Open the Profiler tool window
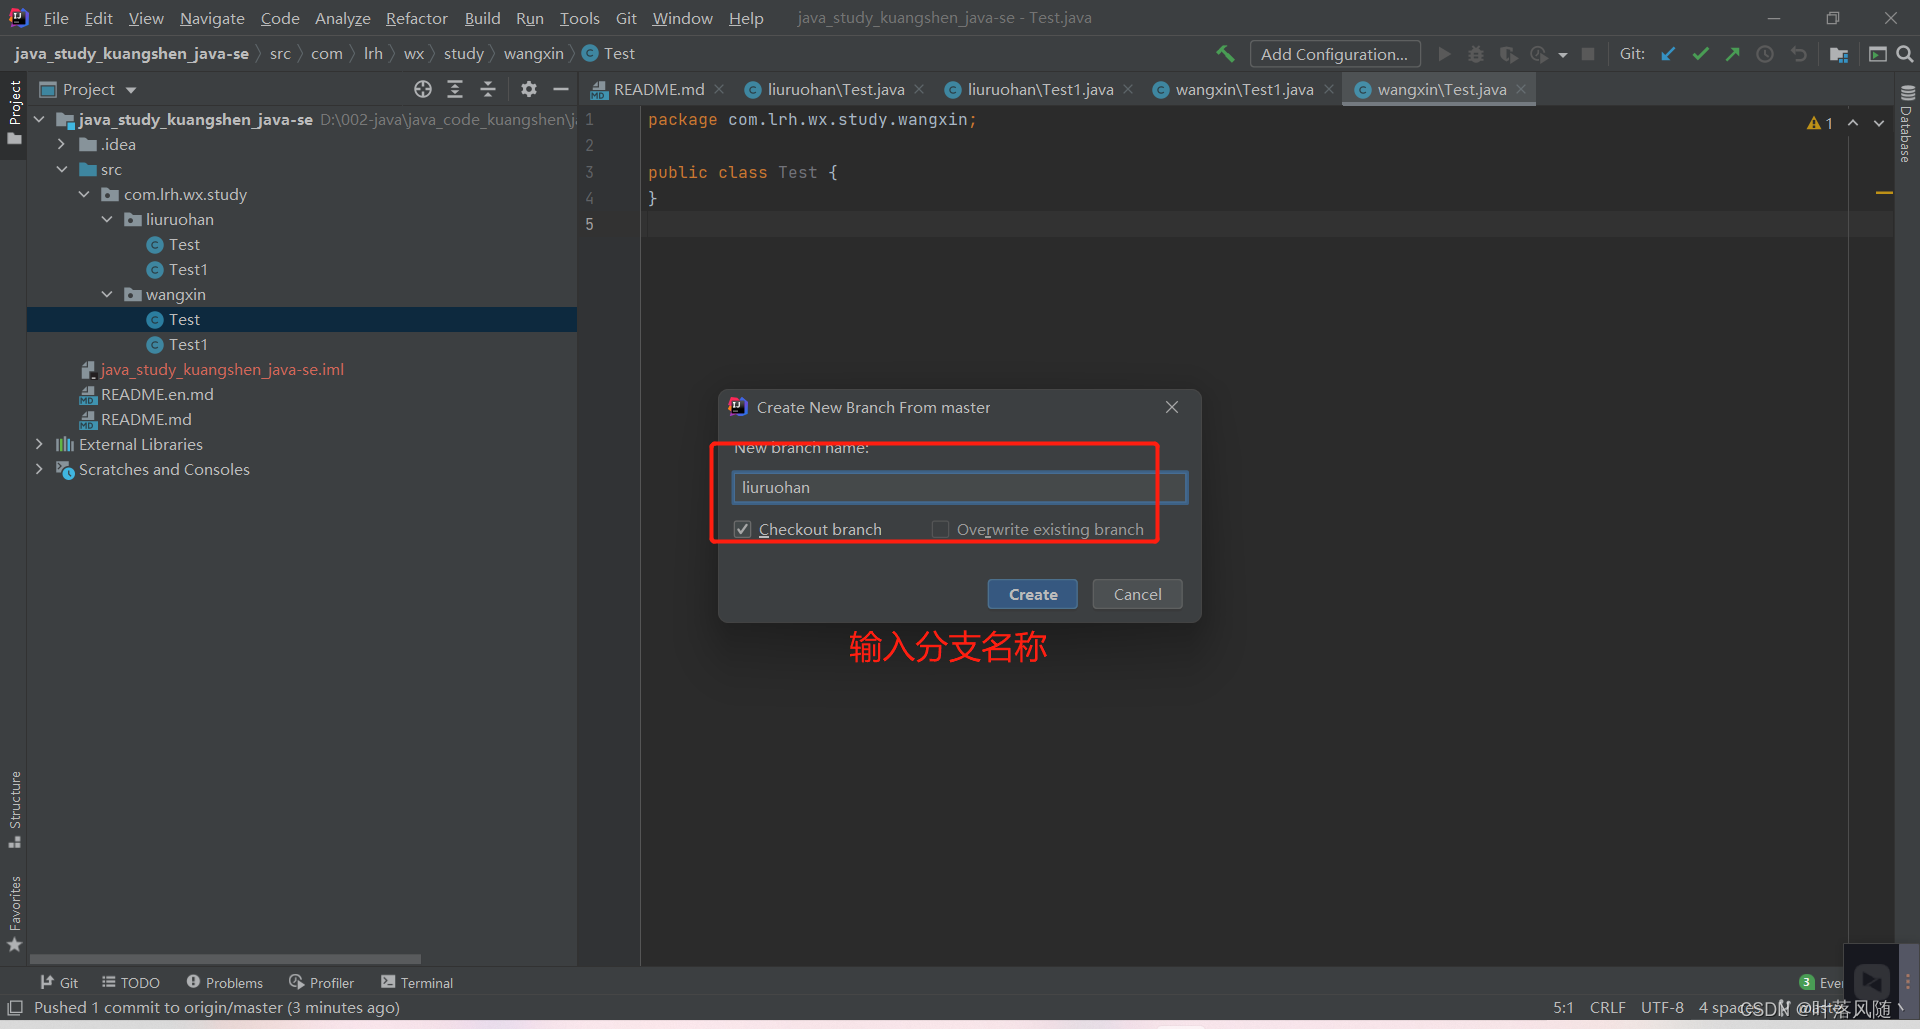The height and width of the screenshot is (1029, 1920). (322, 983)
